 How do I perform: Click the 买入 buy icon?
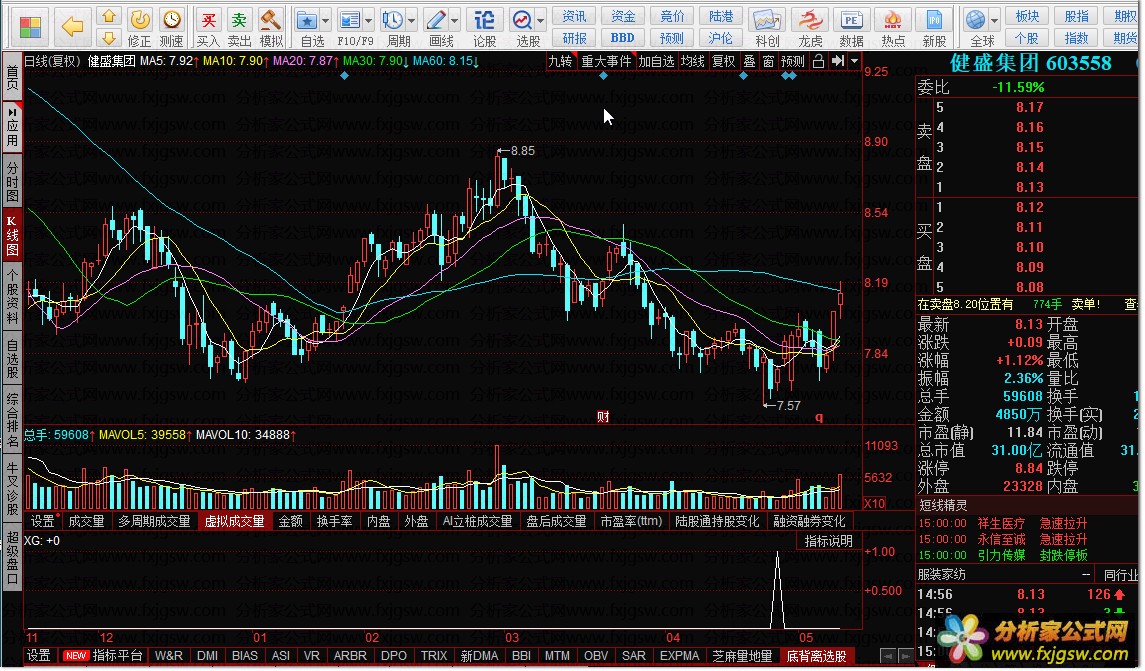coord(209,28)
